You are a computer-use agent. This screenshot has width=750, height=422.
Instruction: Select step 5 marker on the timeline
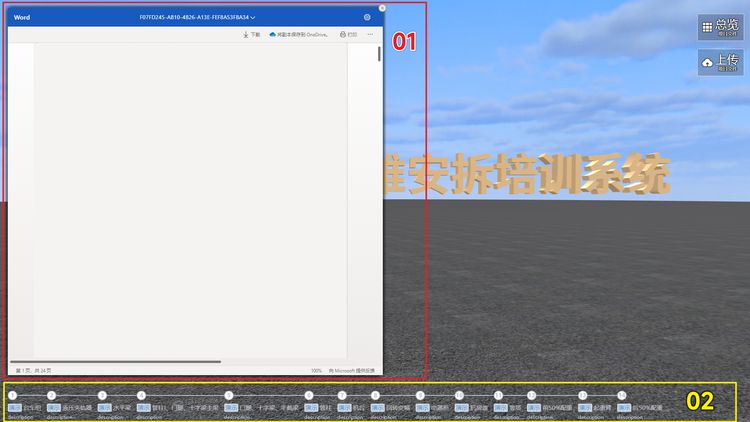click(x=228, y=396)
